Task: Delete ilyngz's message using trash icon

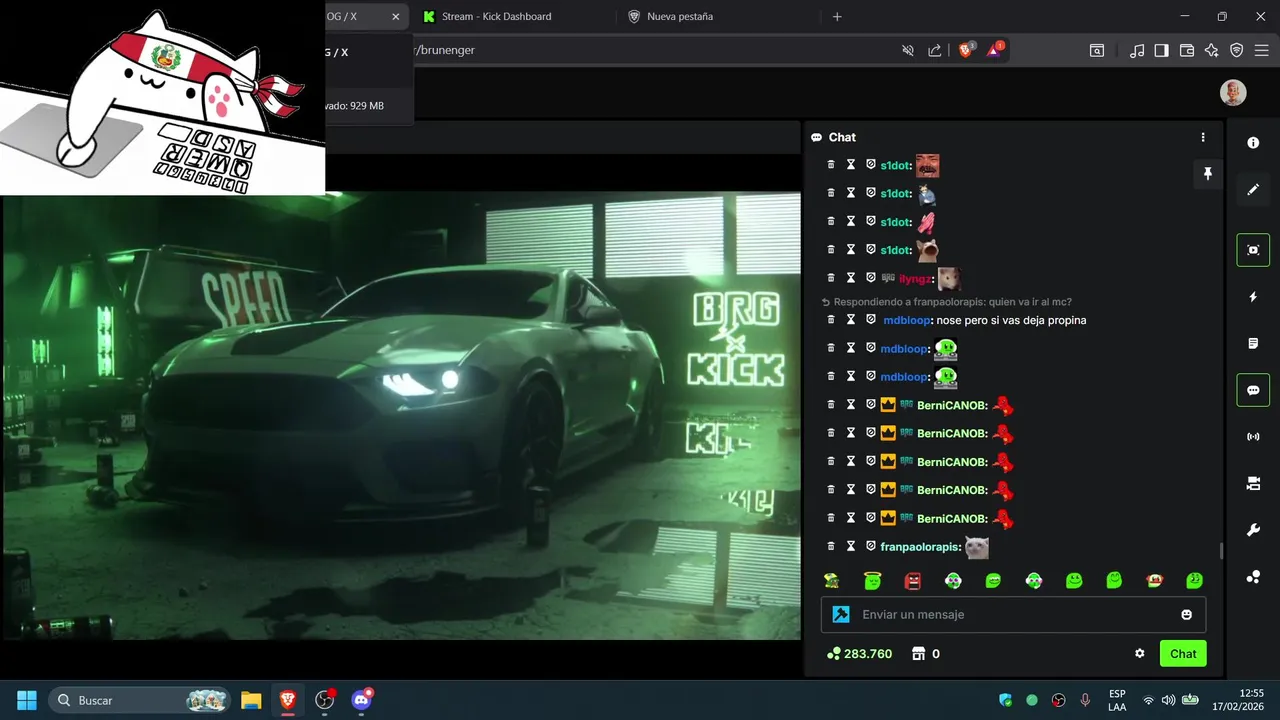Action: point(830,278)
